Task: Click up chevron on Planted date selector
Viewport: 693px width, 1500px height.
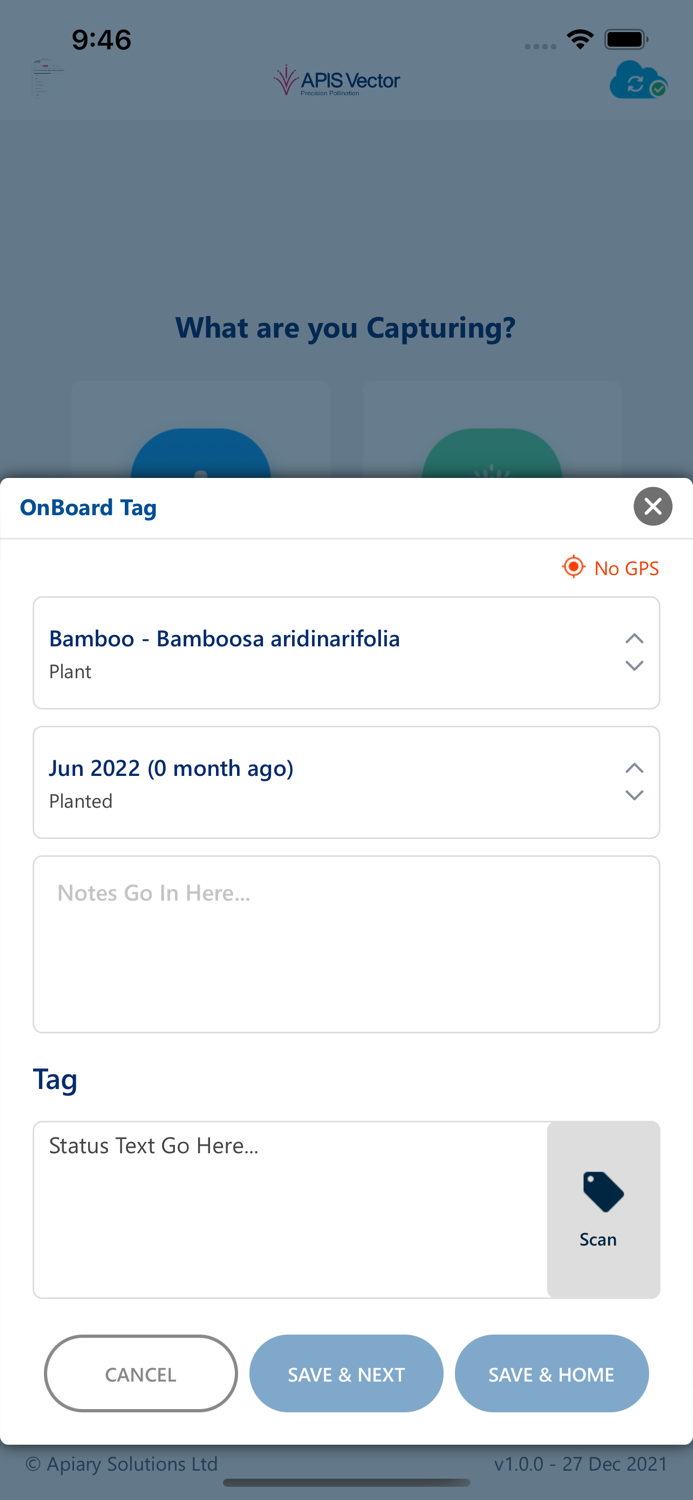Action: [x=634, y=768]
